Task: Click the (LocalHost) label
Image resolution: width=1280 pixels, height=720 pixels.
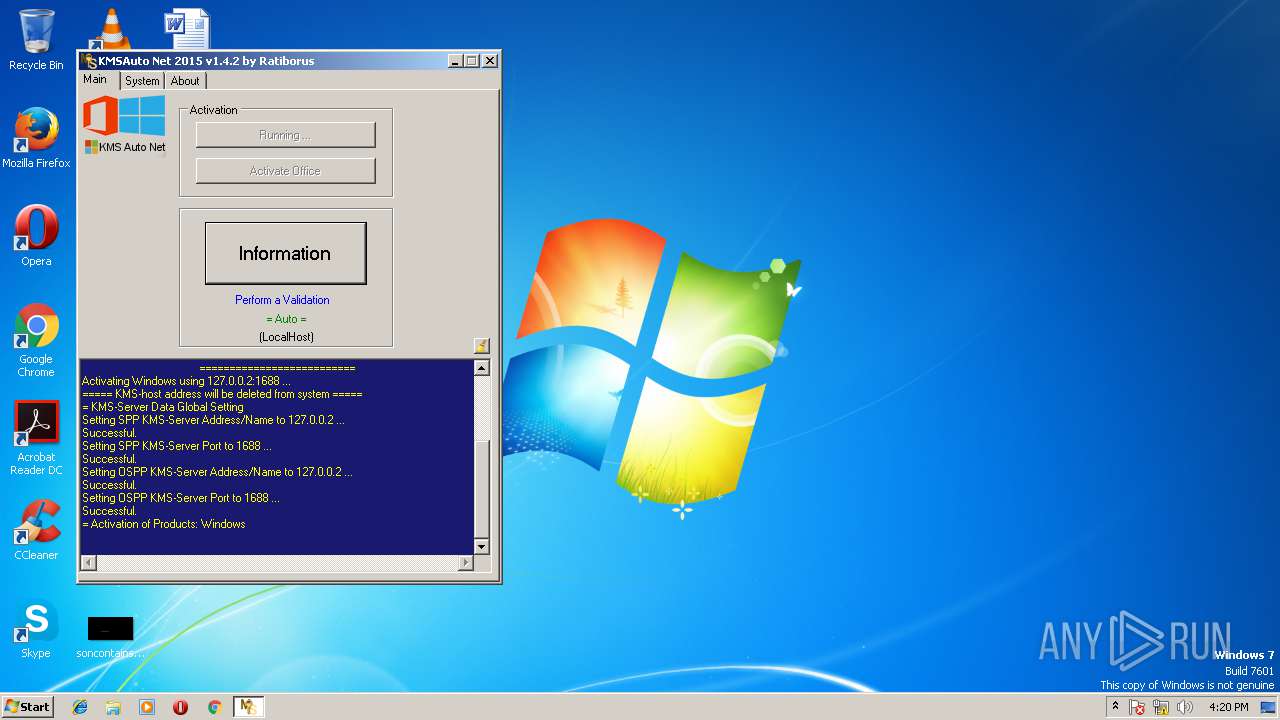Action: [x=286, y=337]
